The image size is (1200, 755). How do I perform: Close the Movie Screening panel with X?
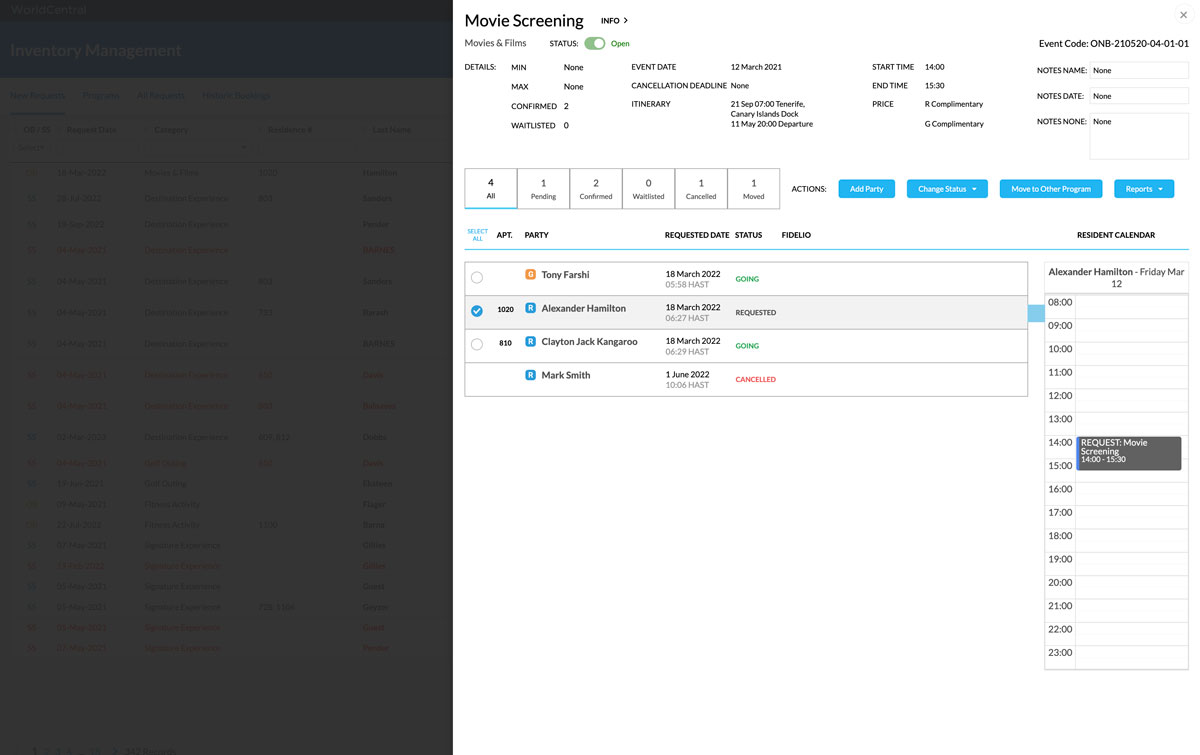click(1184, 15)
